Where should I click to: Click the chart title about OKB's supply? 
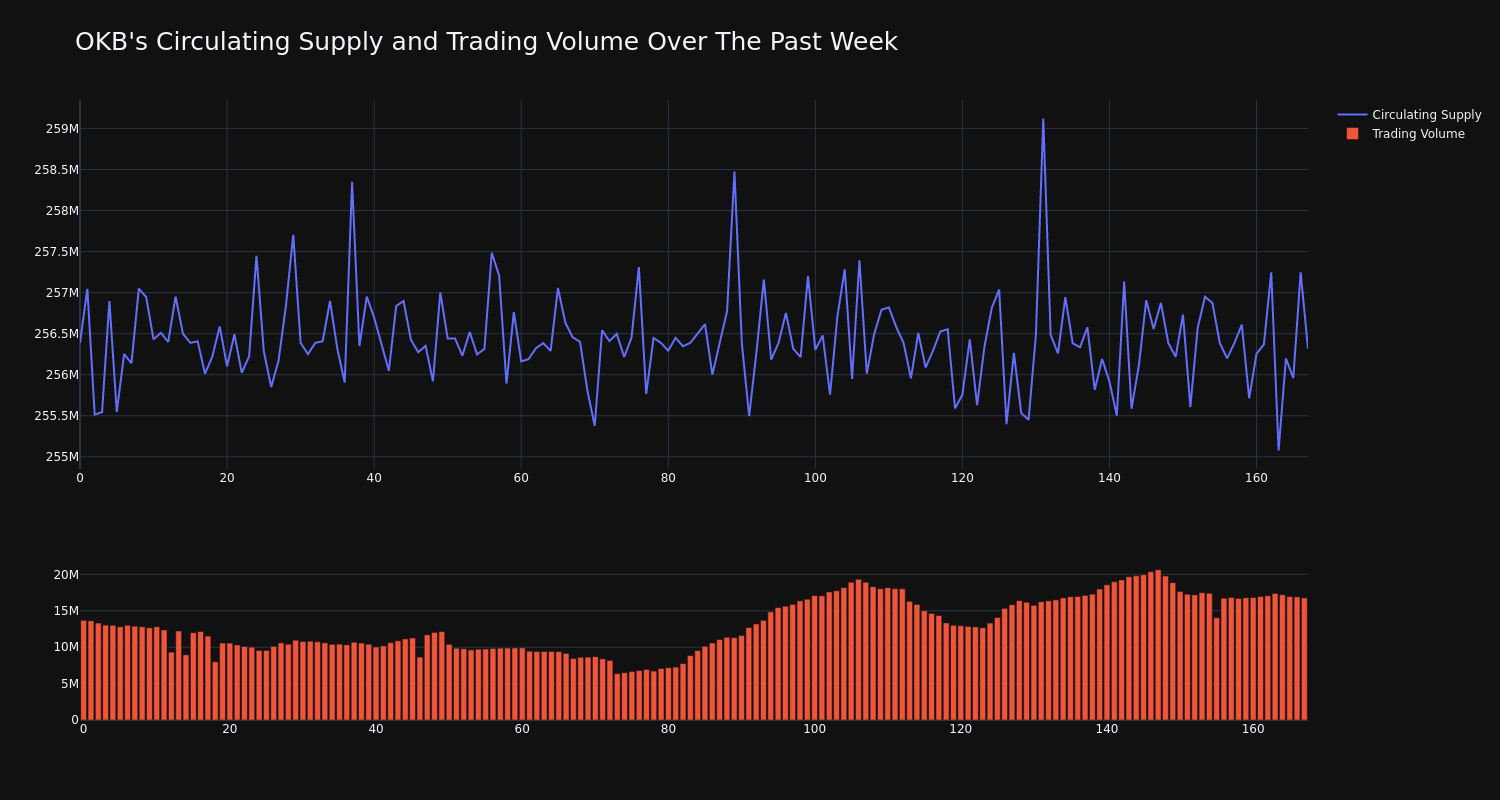[486, 42]
